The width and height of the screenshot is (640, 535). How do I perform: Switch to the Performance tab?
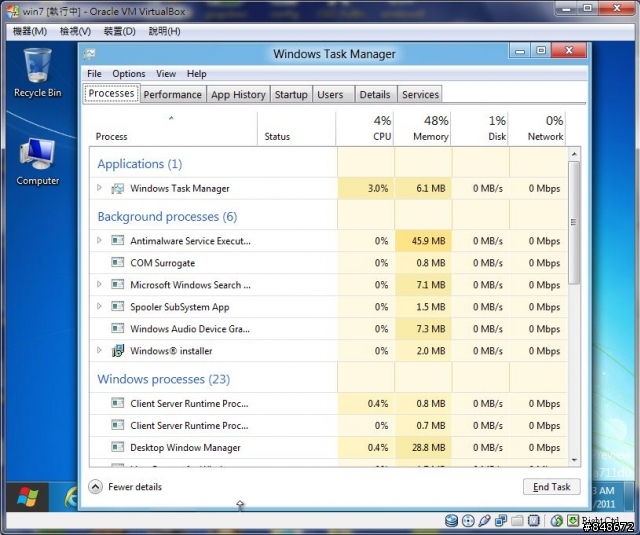(173, 94)
